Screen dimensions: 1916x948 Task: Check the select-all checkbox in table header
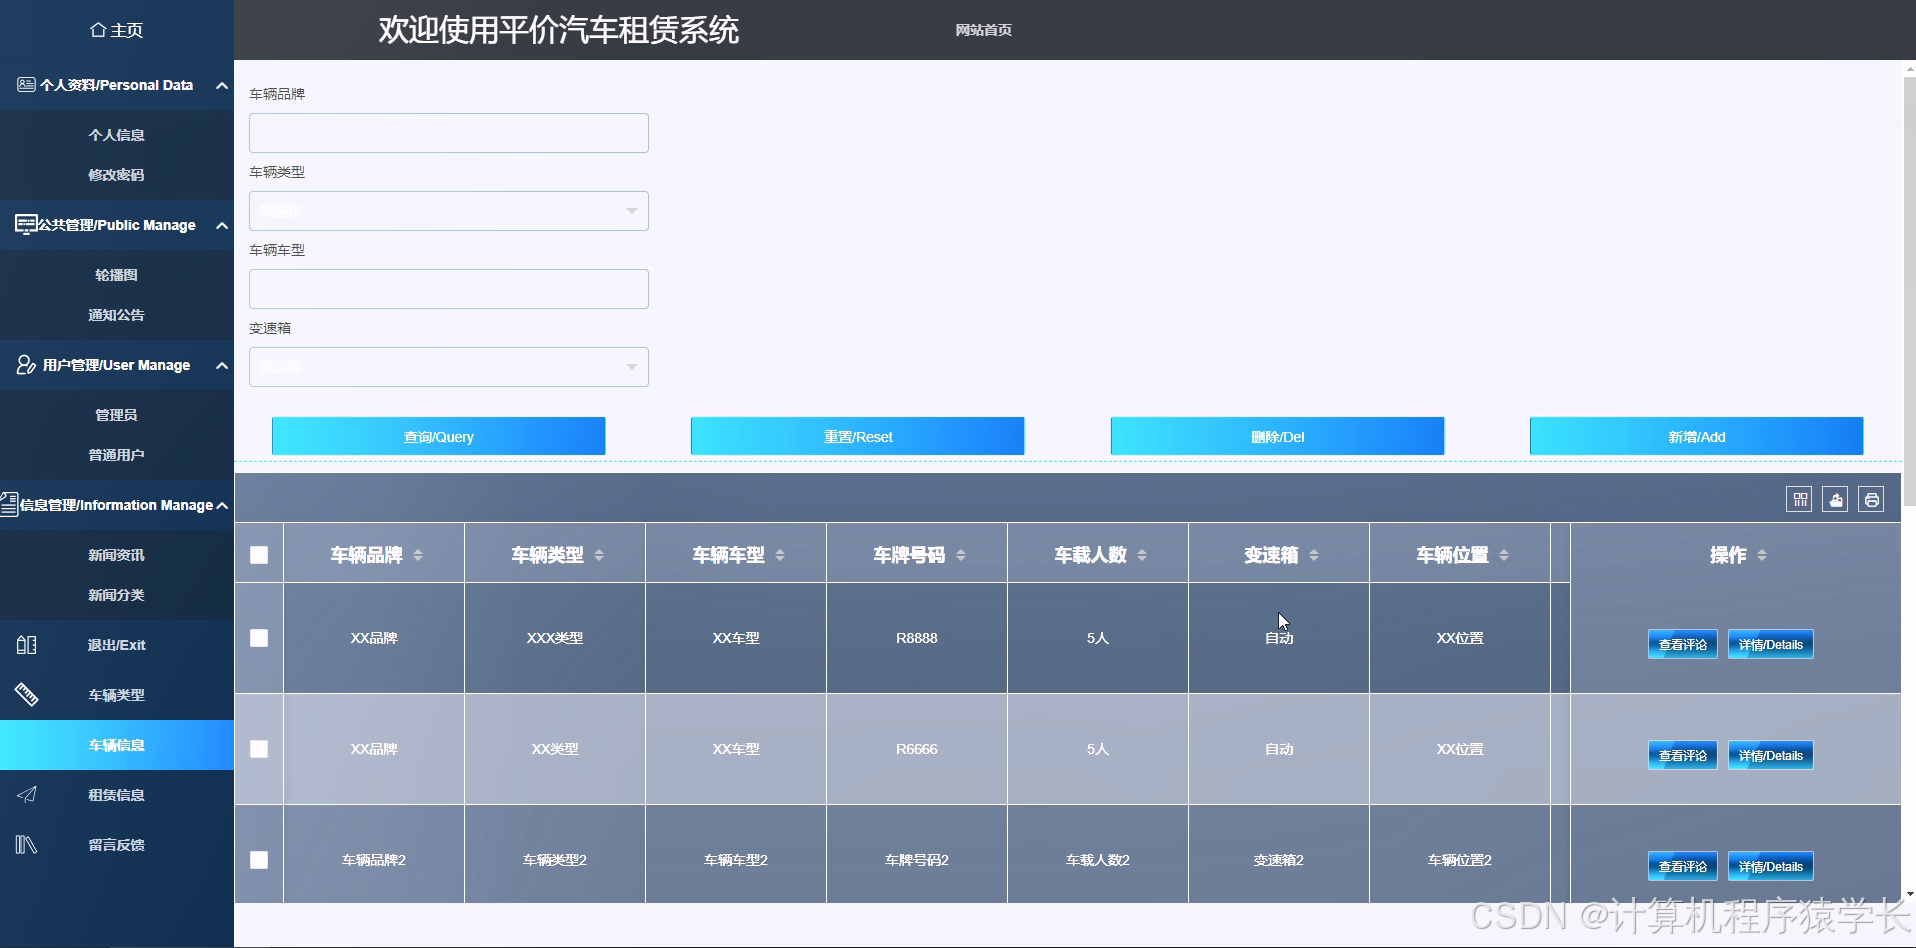tap(259, 553)
